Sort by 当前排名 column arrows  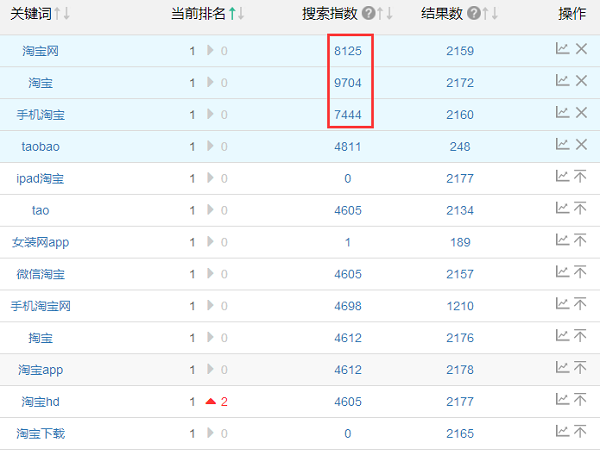pyautogui.click(x=236, y=14)
